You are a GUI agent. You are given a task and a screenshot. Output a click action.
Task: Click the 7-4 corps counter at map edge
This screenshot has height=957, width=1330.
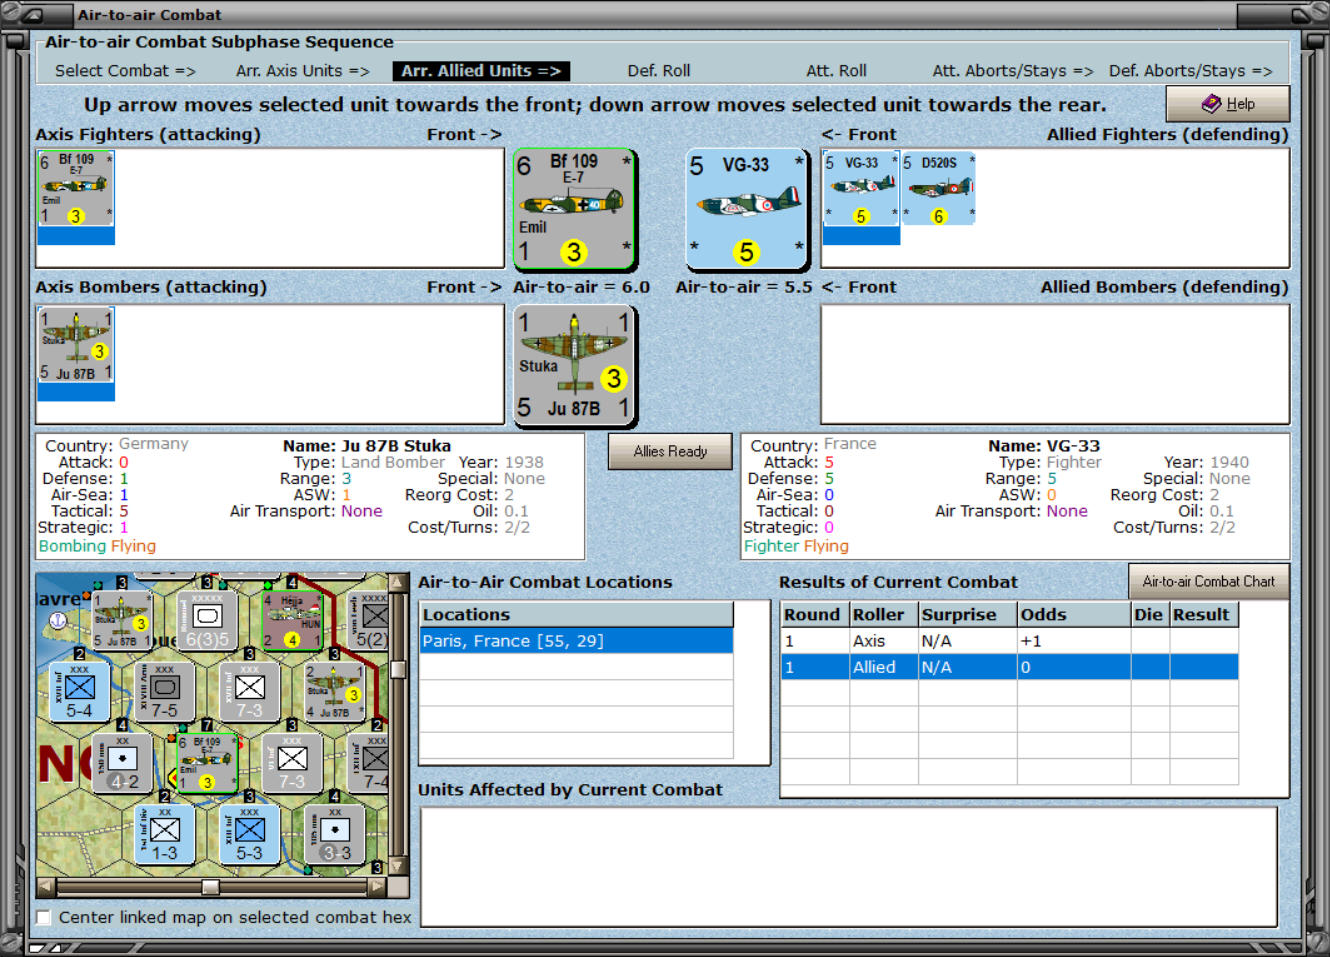369,762
